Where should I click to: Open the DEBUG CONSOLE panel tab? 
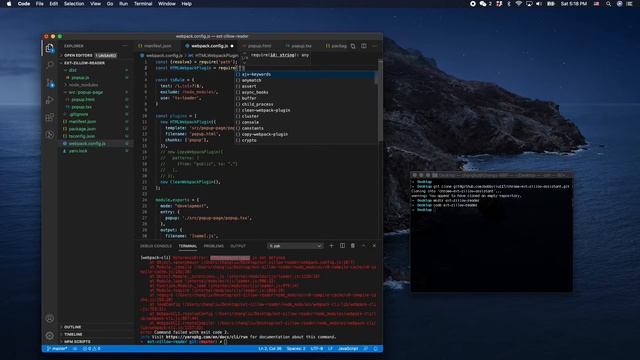tap(156, 246)
